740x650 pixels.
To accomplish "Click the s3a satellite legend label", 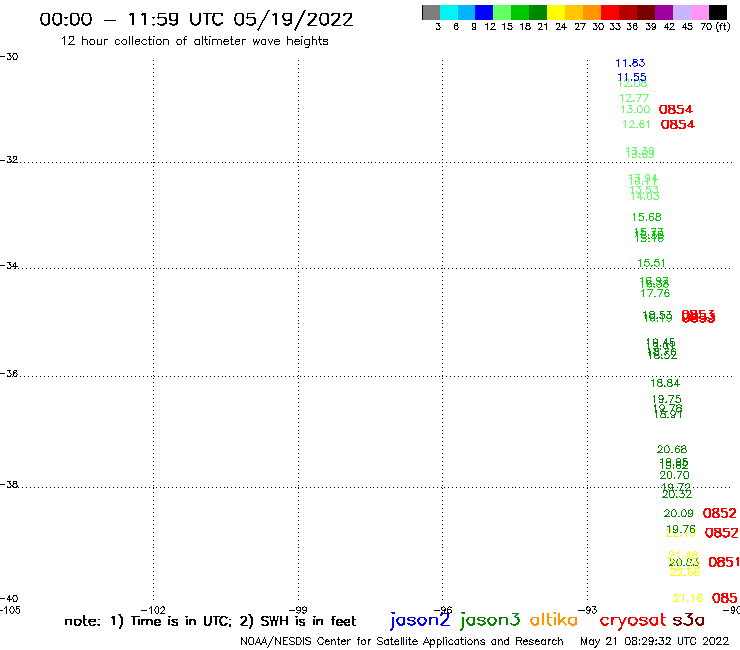I will [688, 620].
